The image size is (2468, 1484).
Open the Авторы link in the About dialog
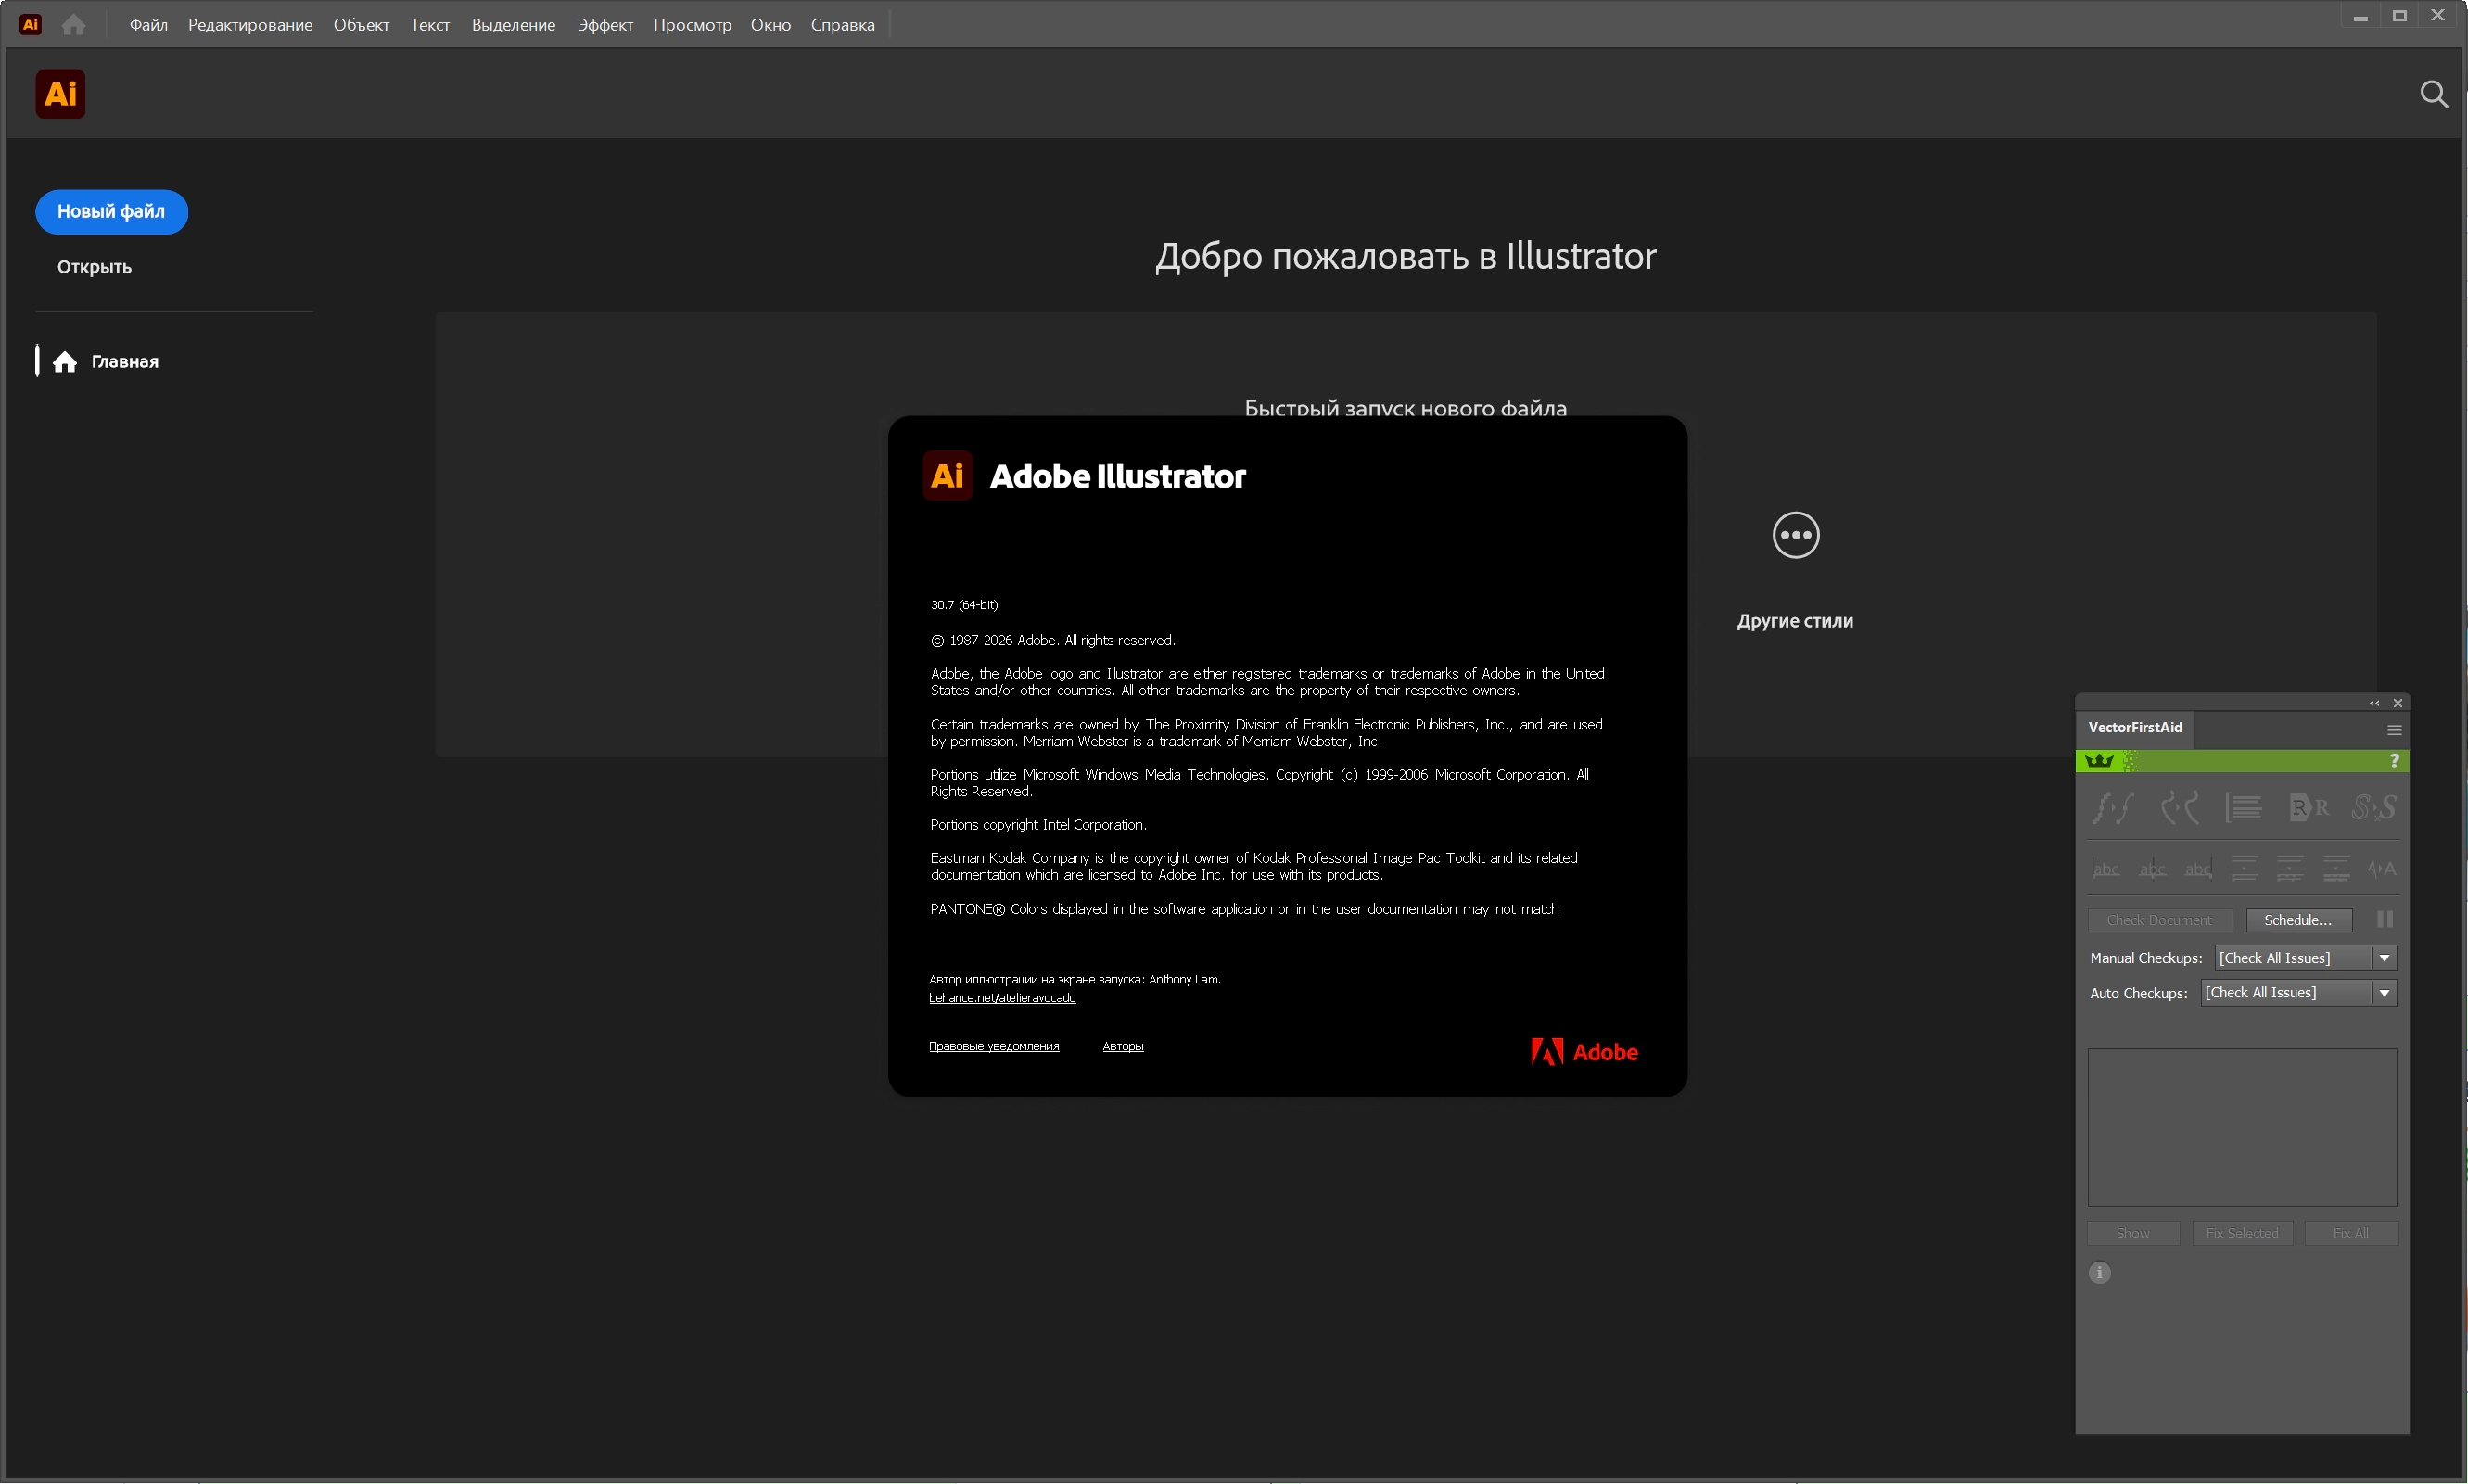click(1123, 1046)
